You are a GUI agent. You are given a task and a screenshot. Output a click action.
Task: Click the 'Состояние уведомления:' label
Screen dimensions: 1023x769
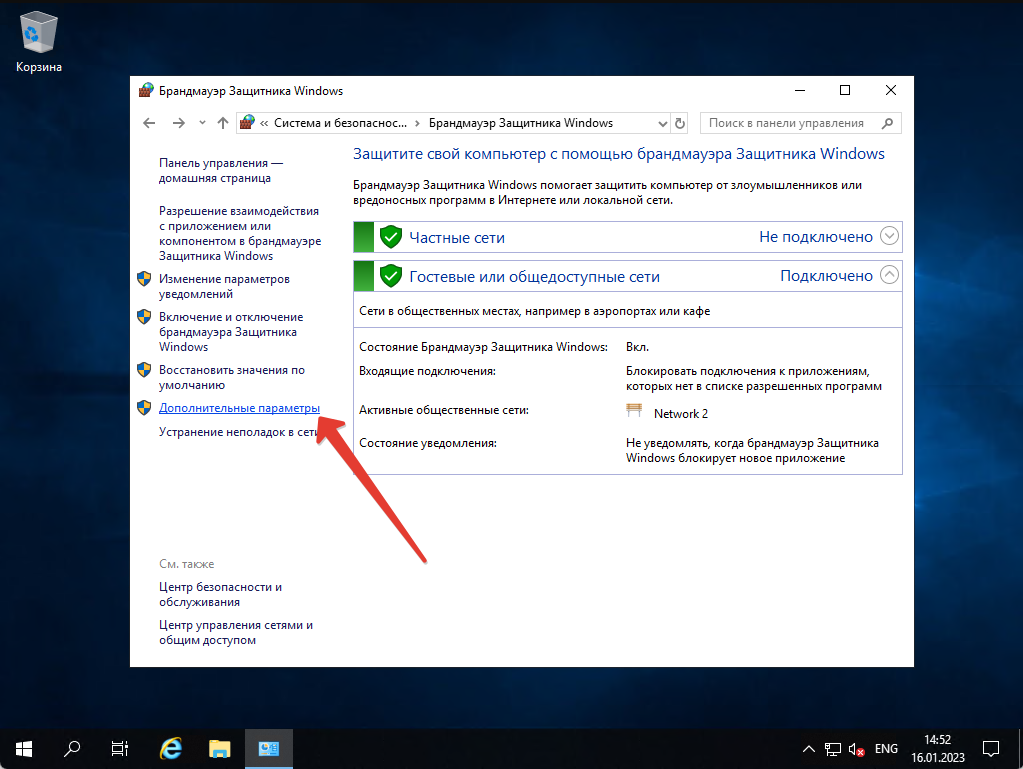[x=428, y=443]
